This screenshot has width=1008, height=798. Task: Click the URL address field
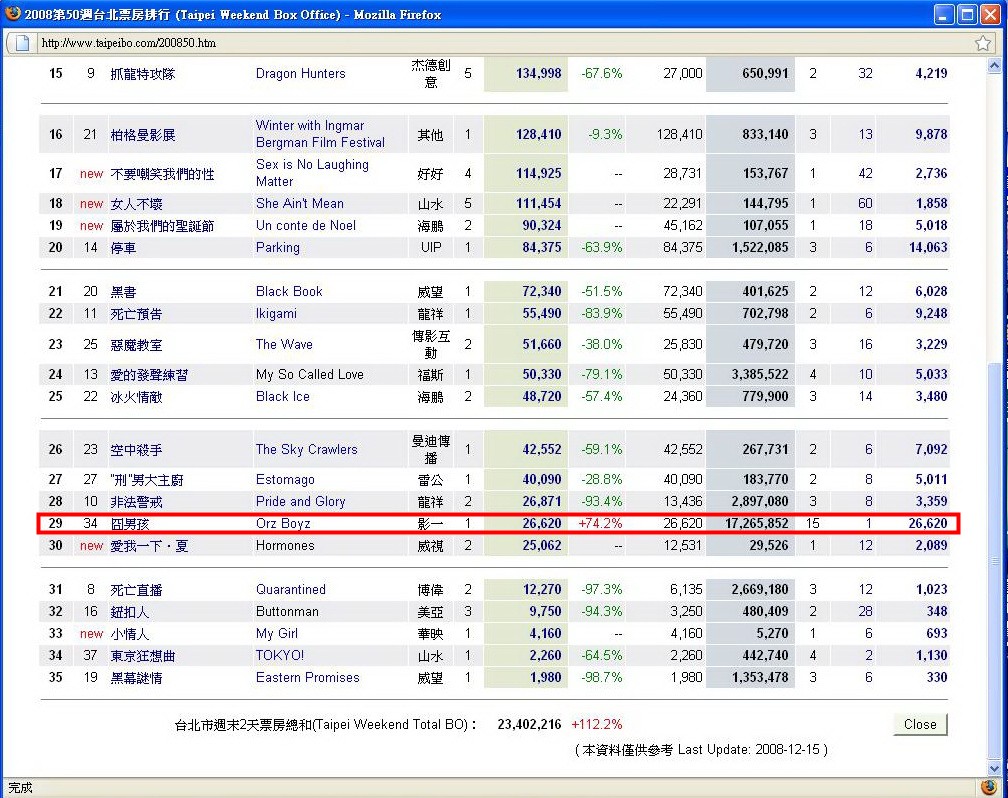505,43
